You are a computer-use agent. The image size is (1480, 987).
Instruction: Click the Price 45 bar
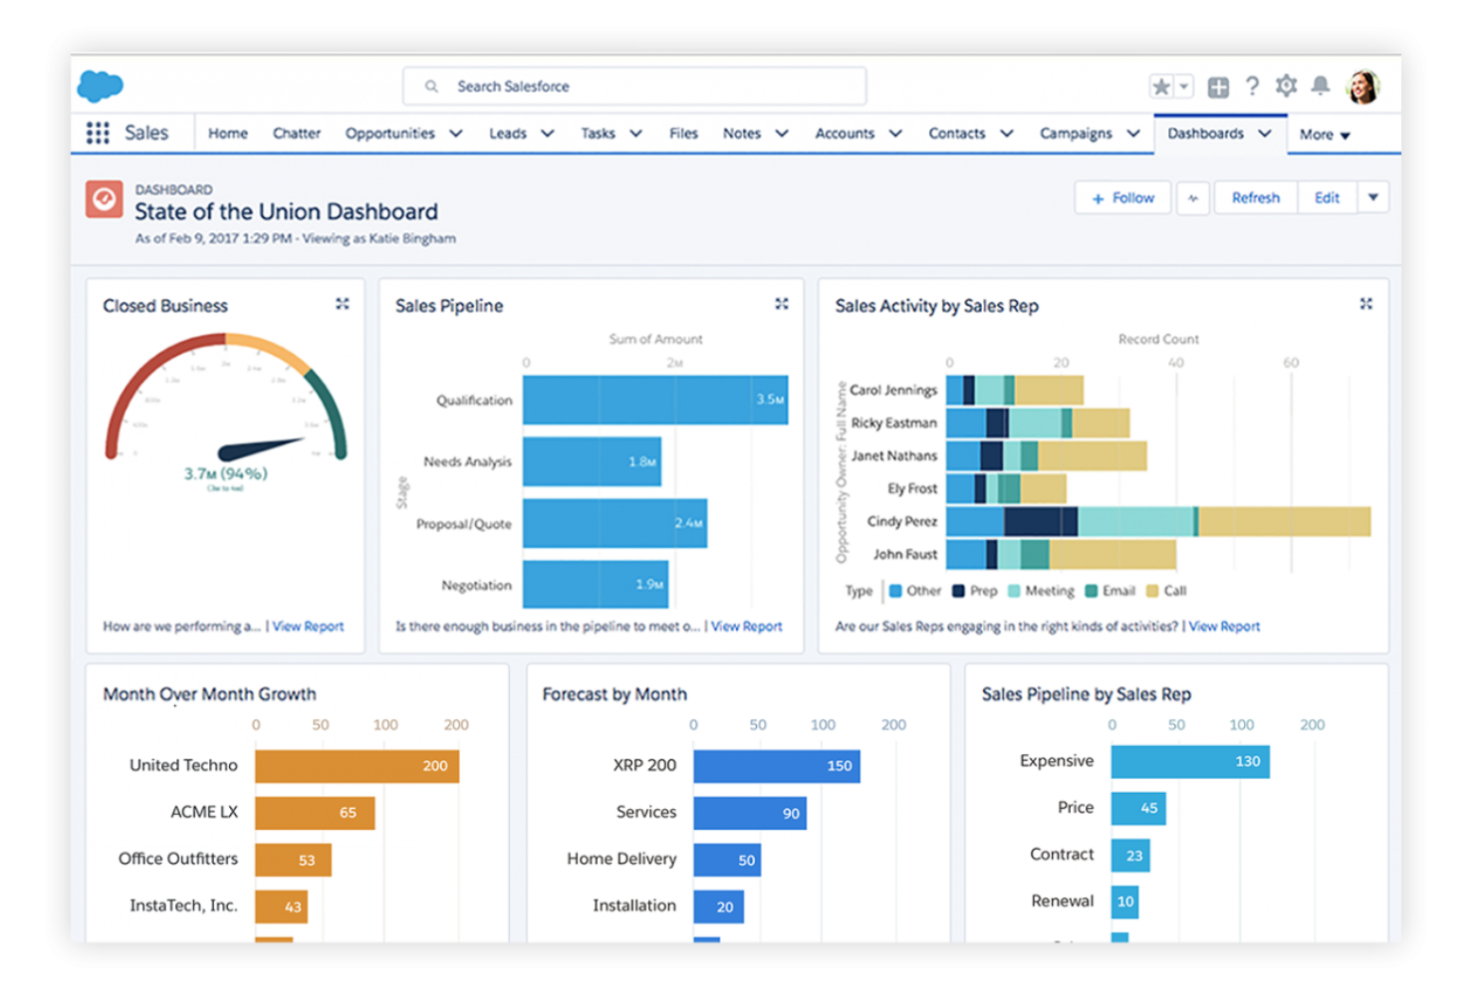tap(1138, 808)
